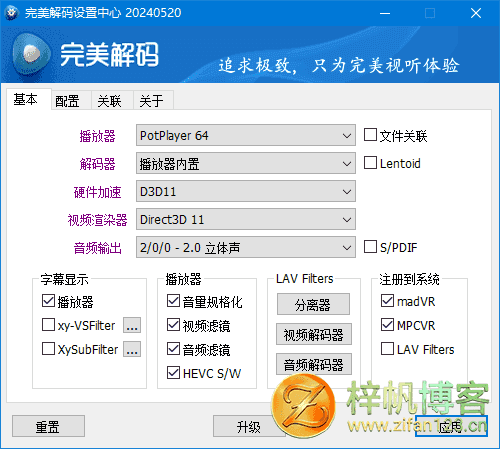Click the 硬件加速 label
Image resolution: width=500 pixels, height=449 pixels.
98,192
